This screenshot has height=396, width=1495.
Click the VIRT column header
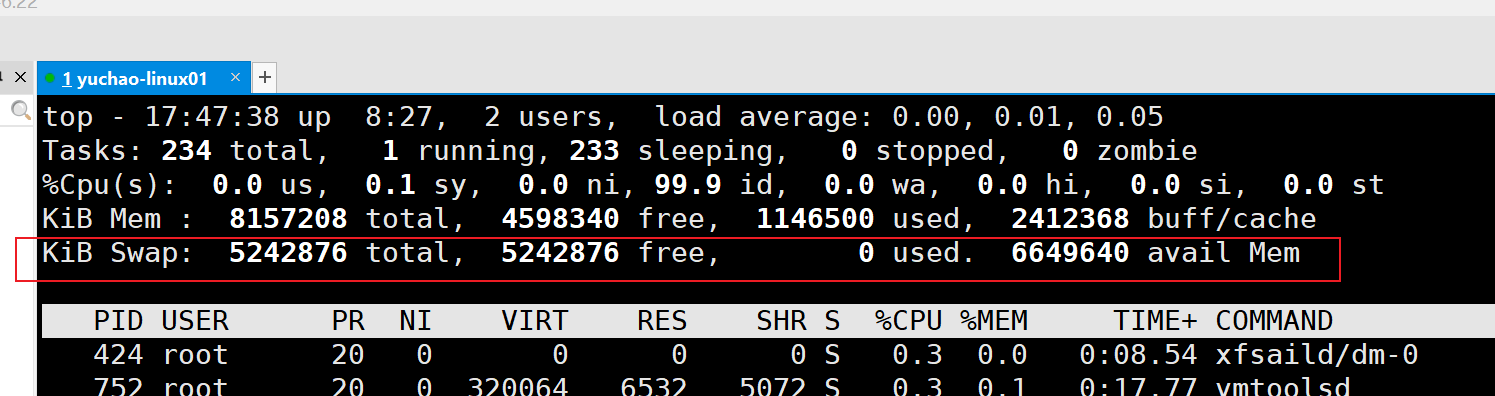coord(534,320)
